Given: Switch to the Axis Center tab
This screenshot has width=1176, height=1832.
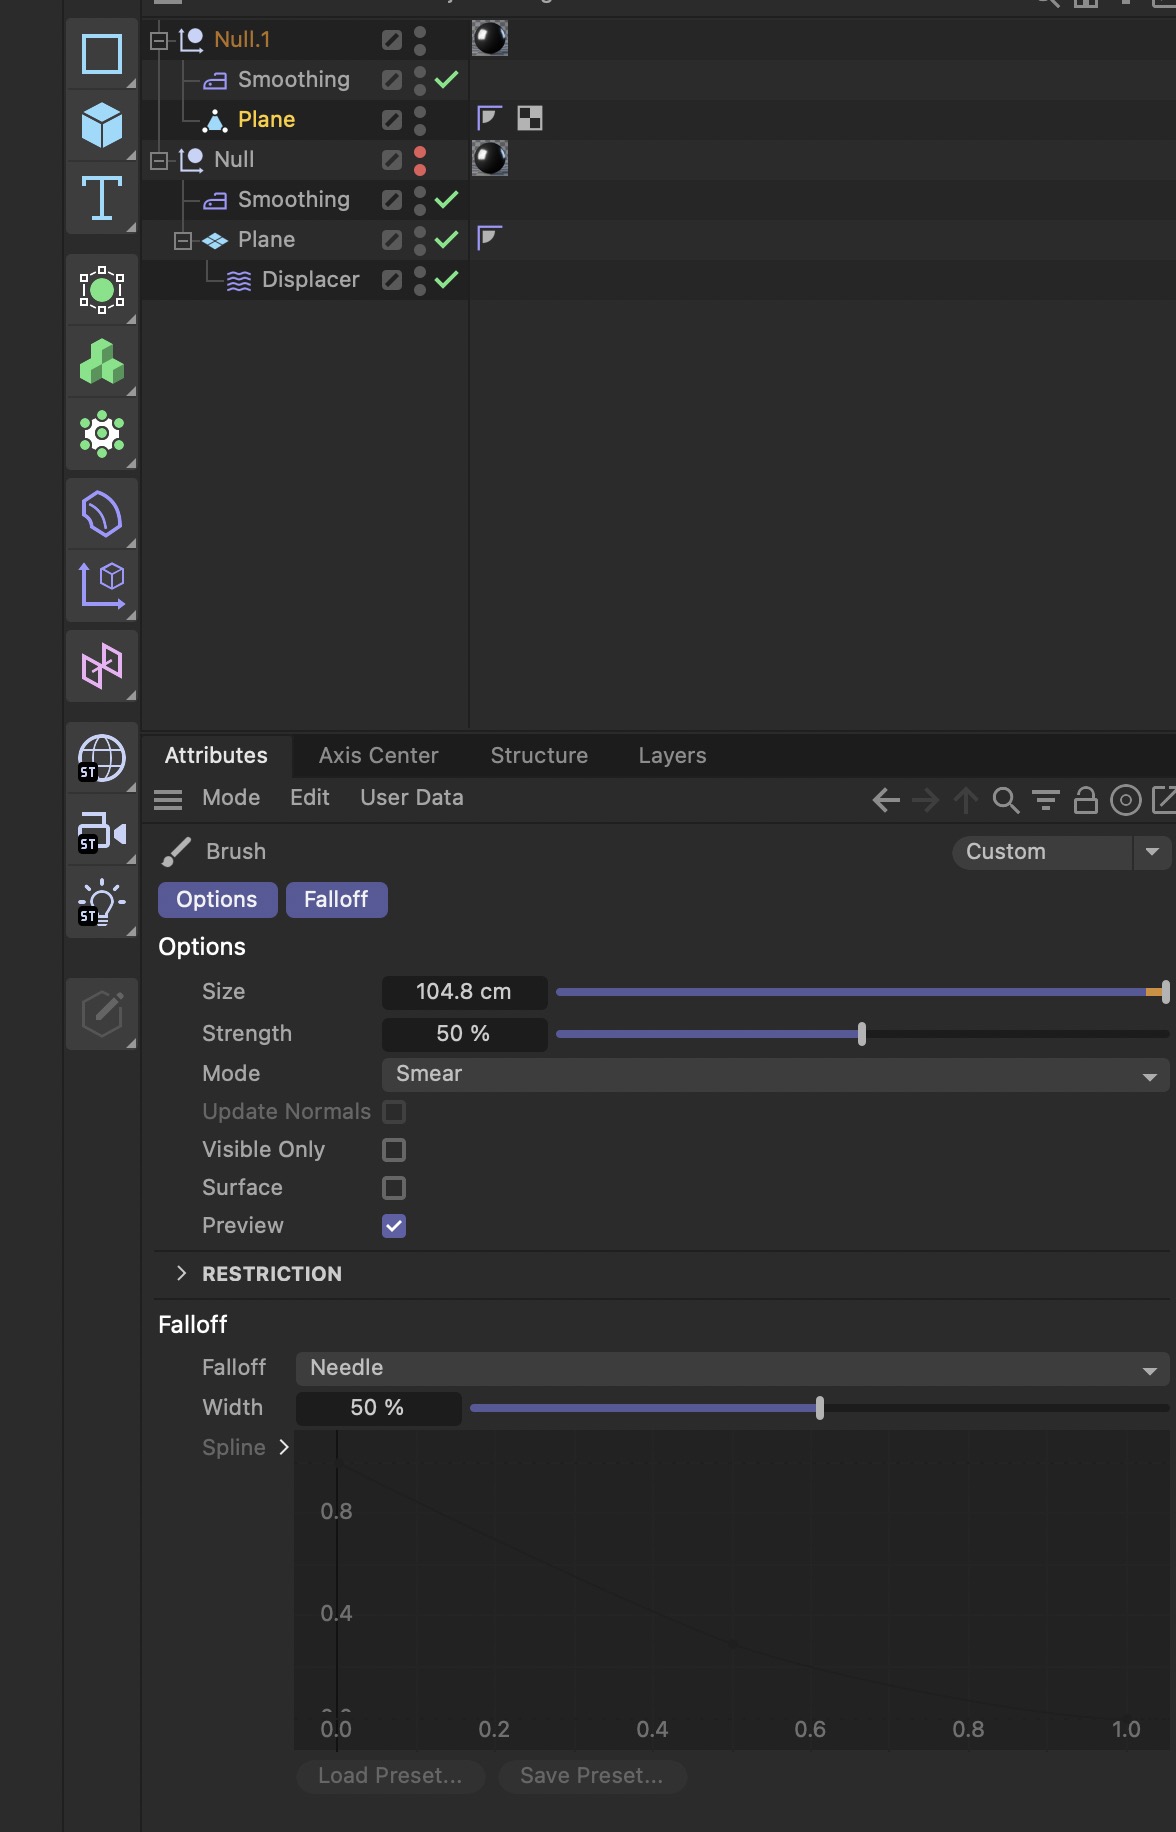Looking at the screenshot, I should click(378, 756).
